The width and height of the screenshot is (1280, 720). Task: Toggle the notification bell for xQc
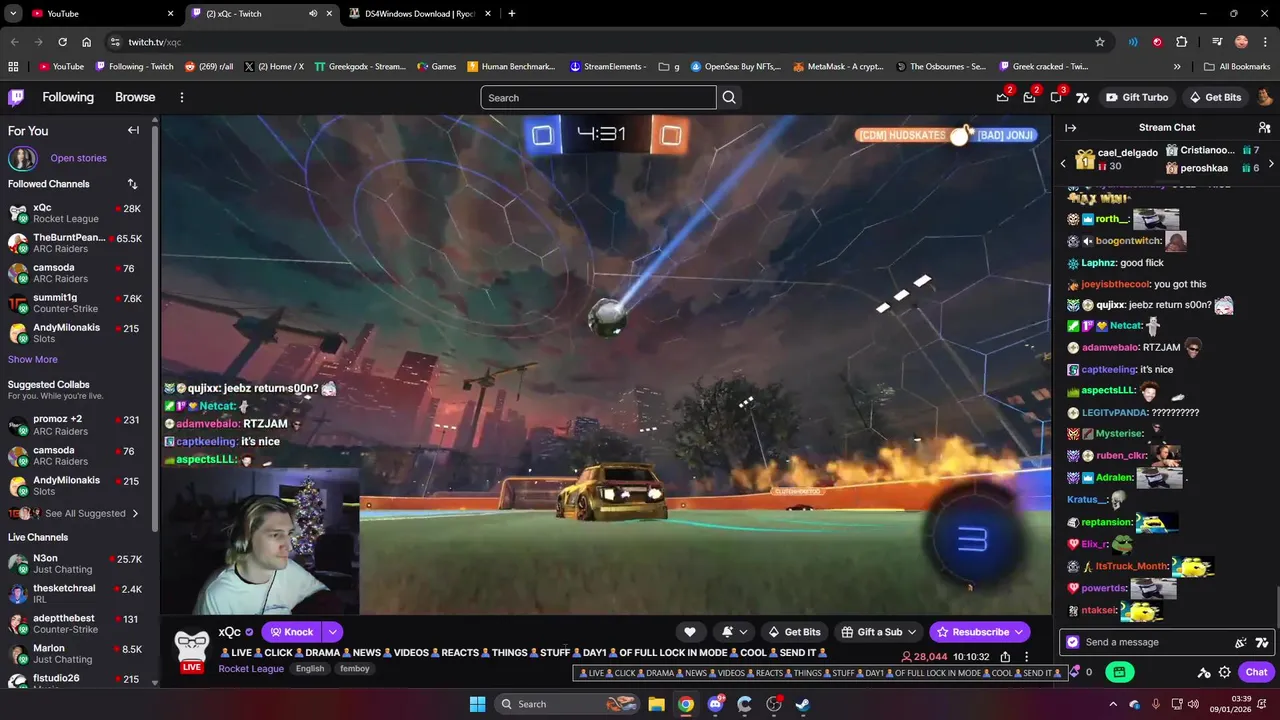tap(734, 632)
